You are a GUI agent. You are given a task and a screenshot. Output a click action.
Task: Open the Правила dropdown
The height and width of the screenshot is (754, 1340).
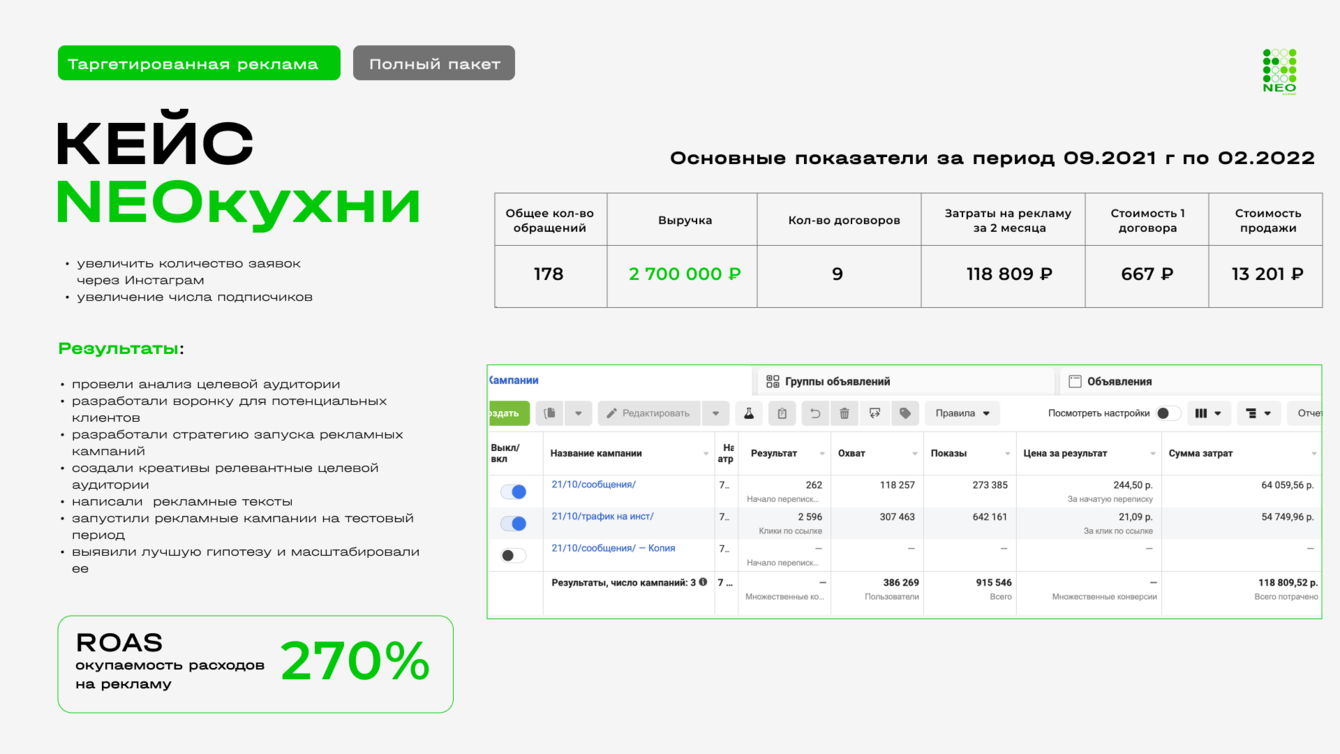(962, 413)
